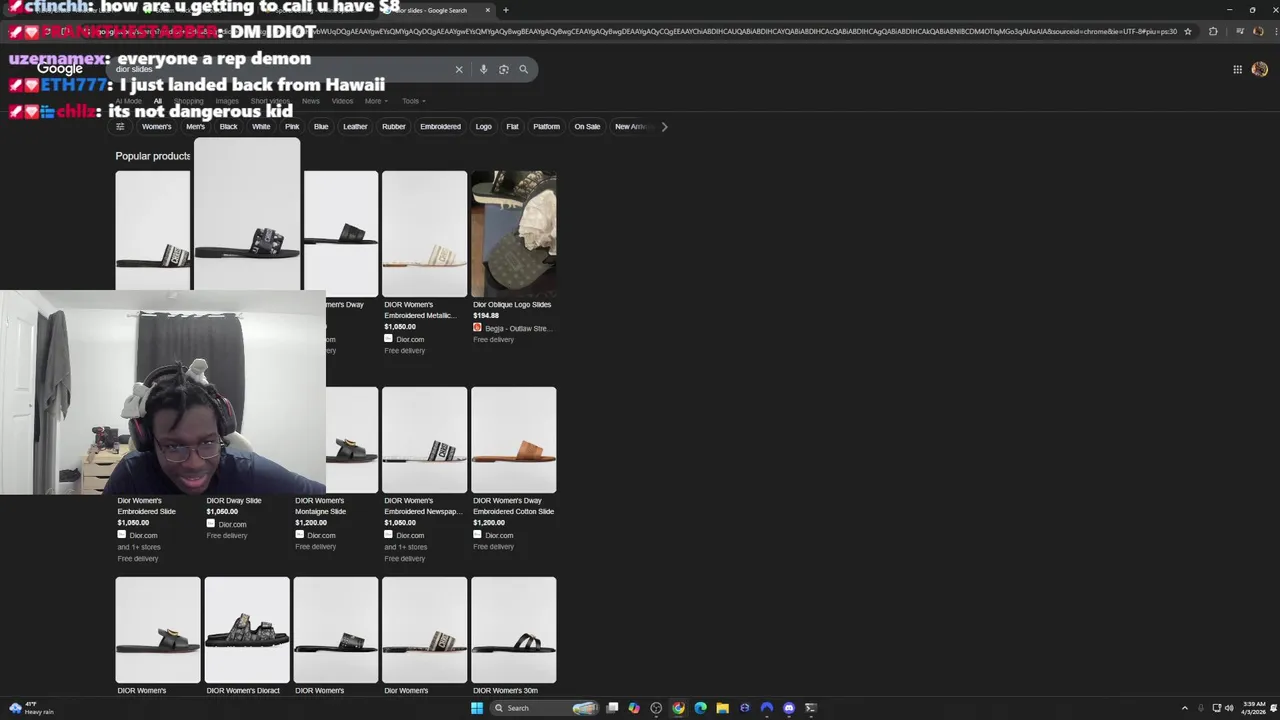Open Task View on the taskbar
This screenshot has height=720, width=1280.
pyautogui.click(x=612, y=708)
